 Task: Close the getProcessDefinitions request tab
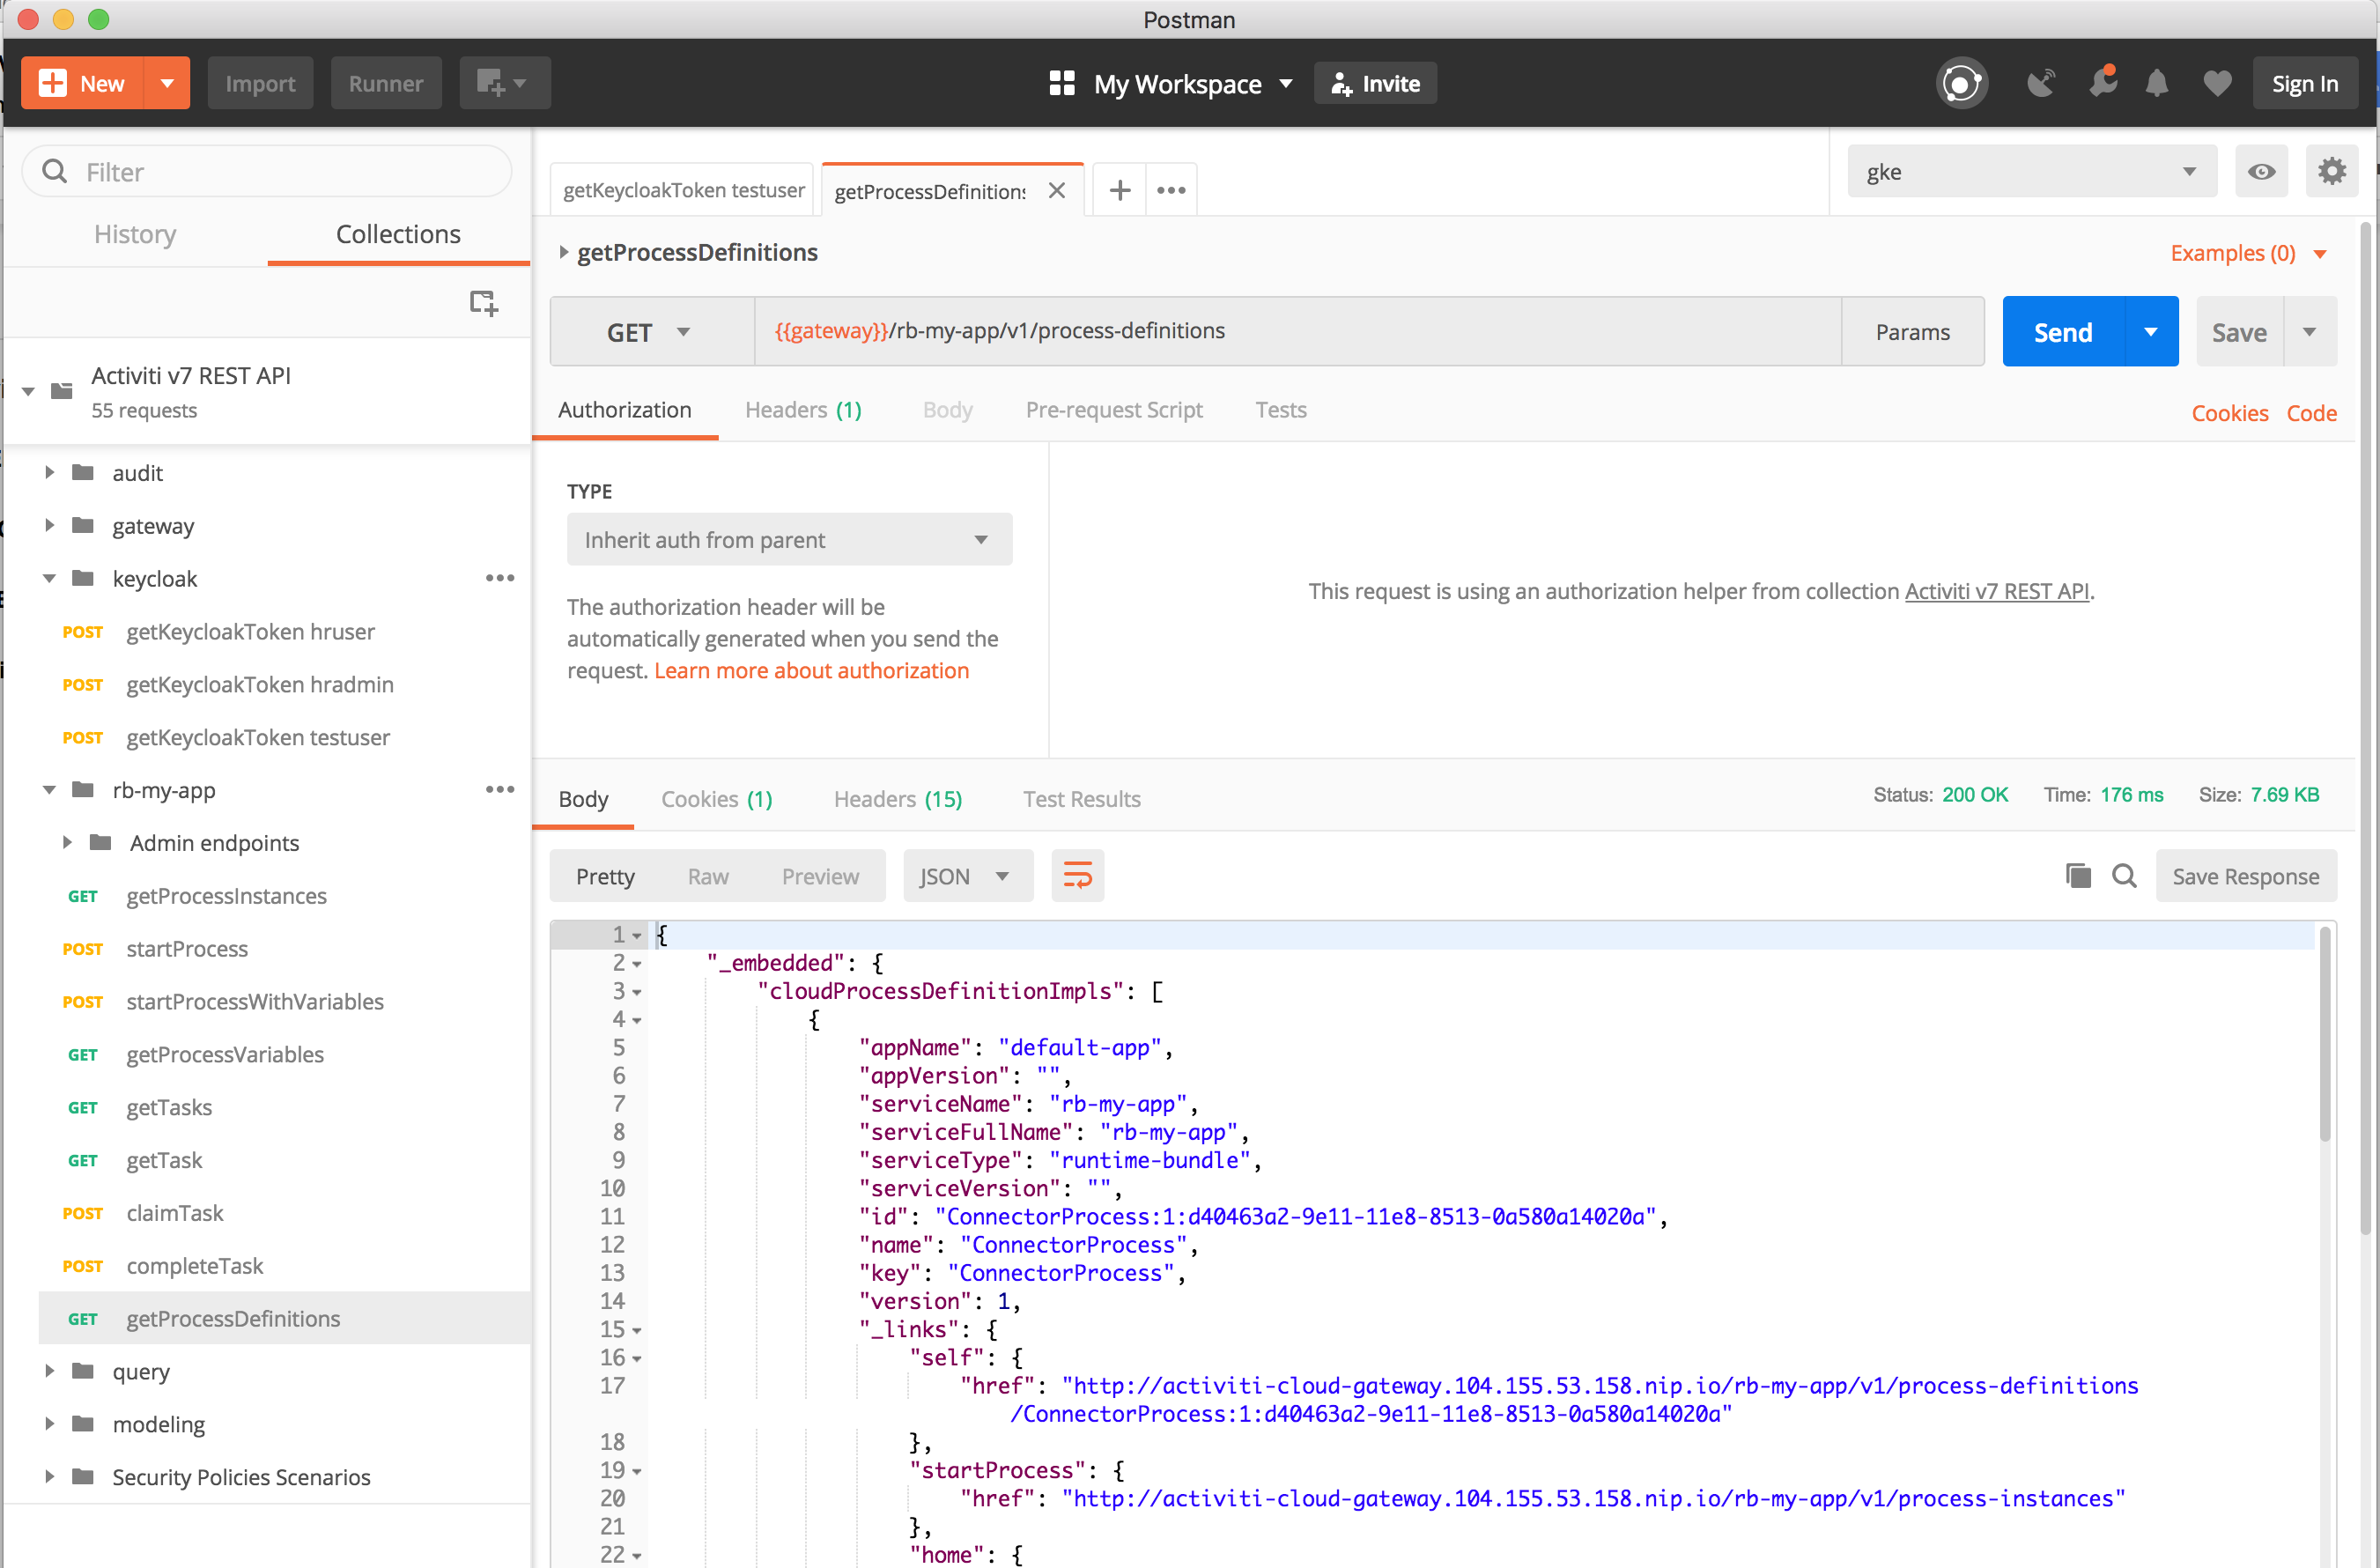point(1057,190)
